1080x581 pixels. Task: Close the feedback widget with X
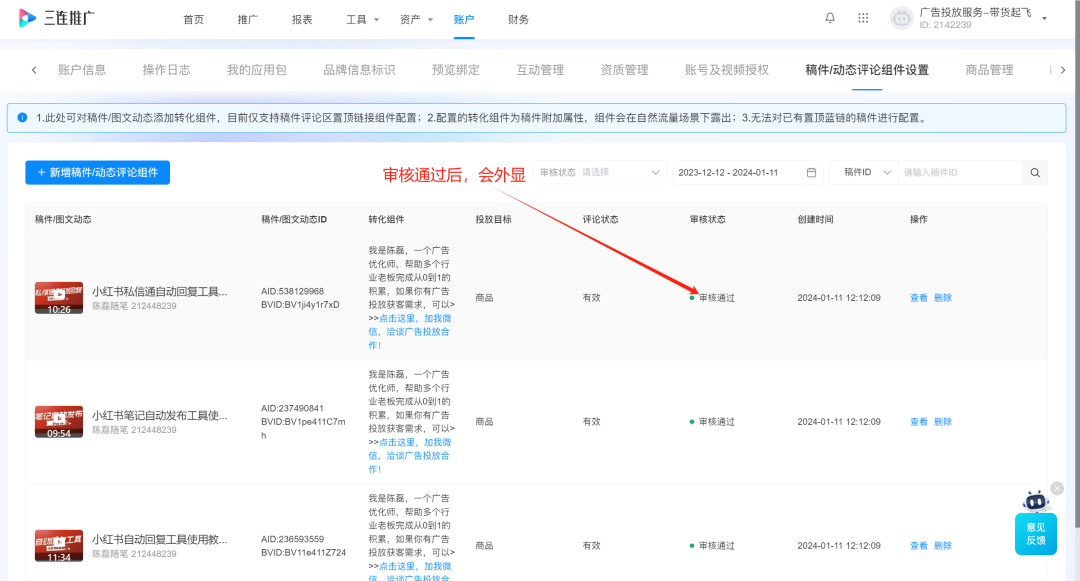[1057, 488]
